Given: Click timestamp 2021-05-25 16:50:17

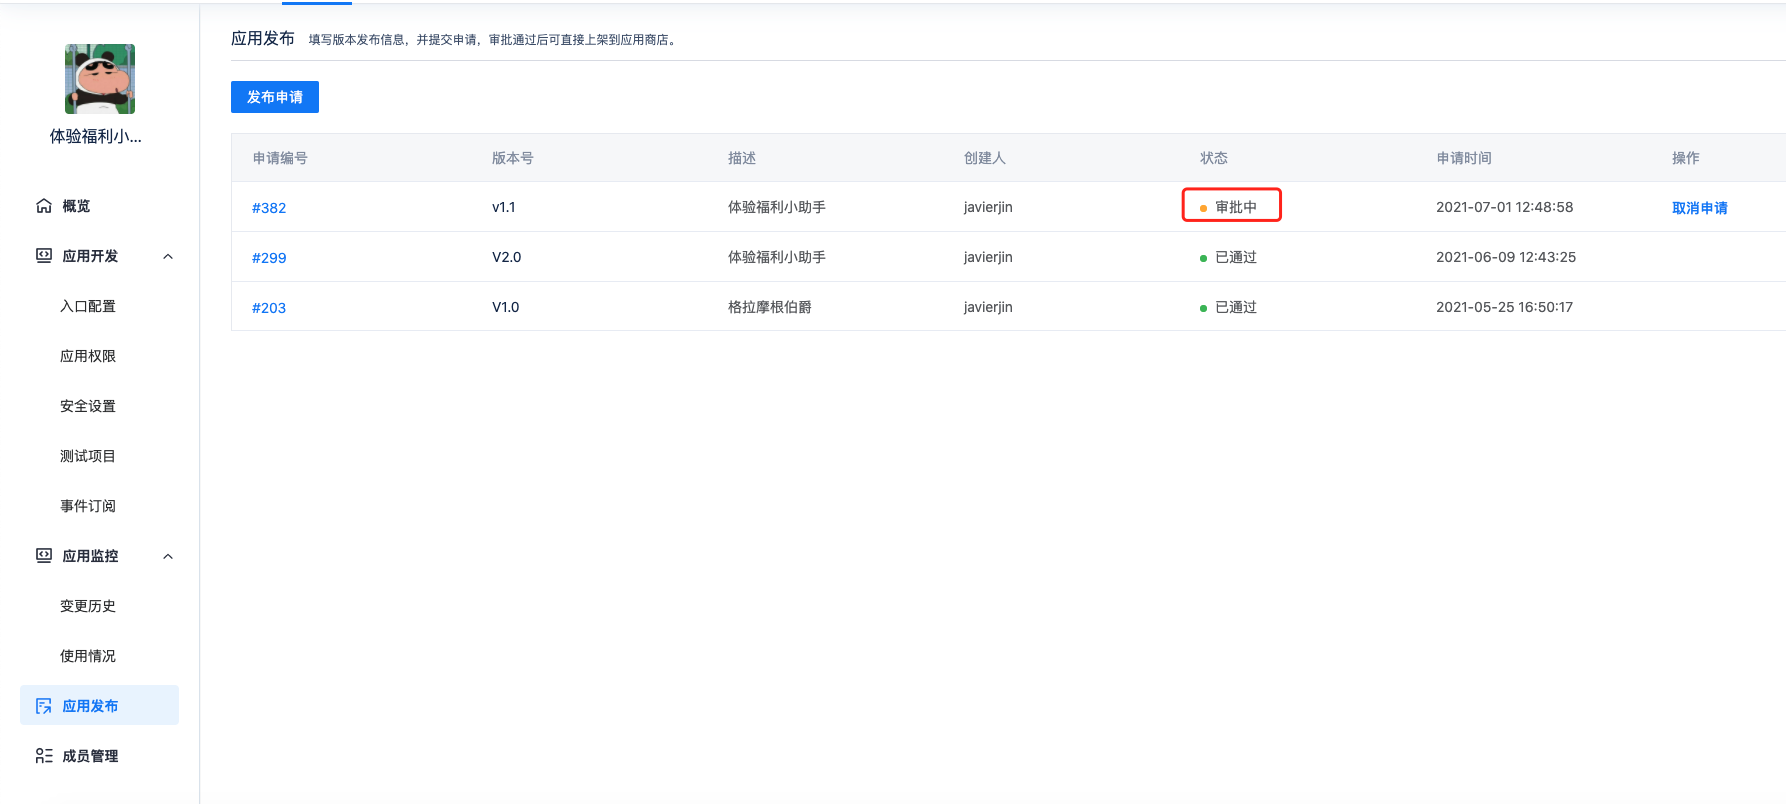Looking at the screenshot, I should 1505,307.
